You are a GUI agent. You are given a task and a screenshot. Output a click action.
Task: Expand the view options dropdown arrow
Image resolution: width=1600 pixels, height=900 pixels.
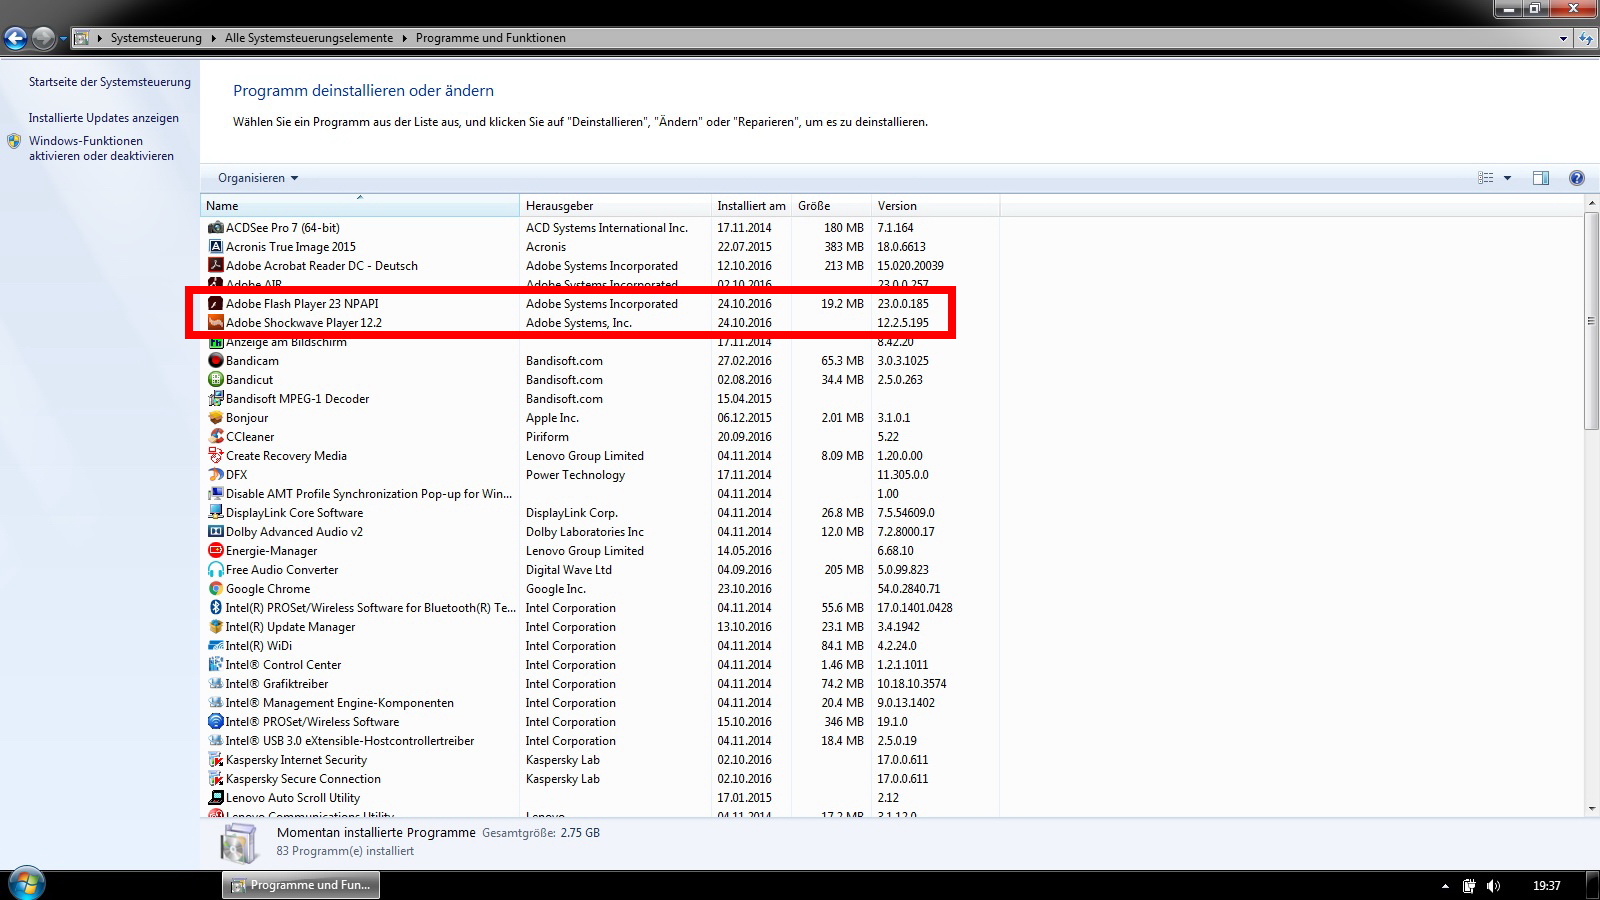1507,178
